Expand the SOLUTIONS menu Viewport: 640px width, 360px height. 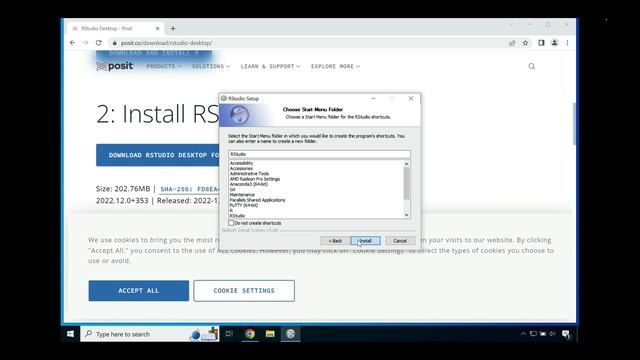211,66
